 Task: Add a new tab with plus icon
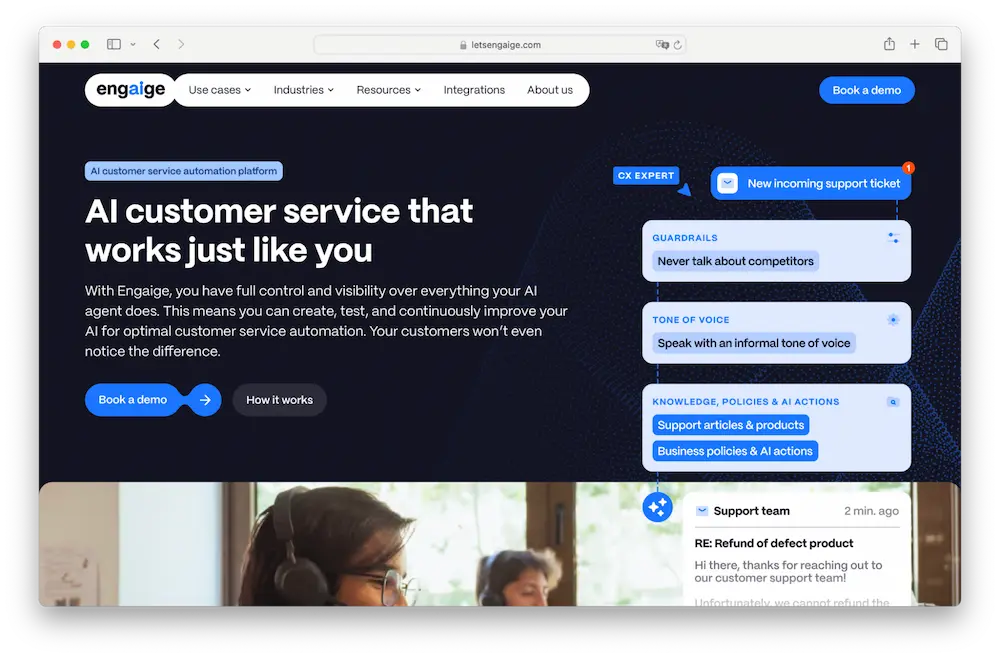915,44
